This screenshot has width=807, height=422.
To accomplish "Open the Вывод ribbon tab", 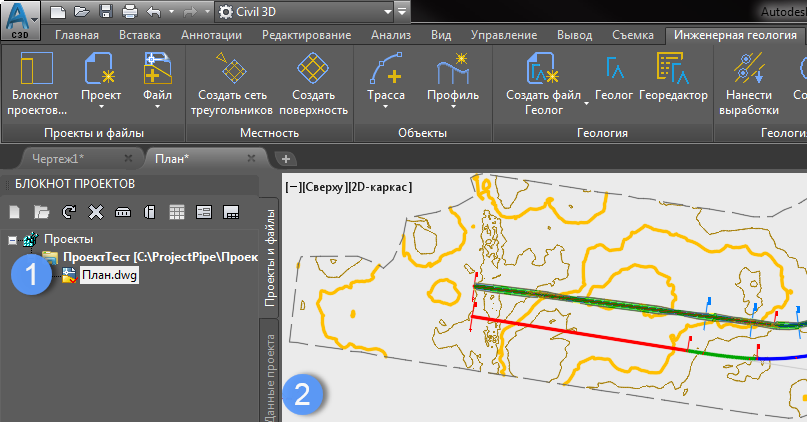I will [x=574, y=35].
